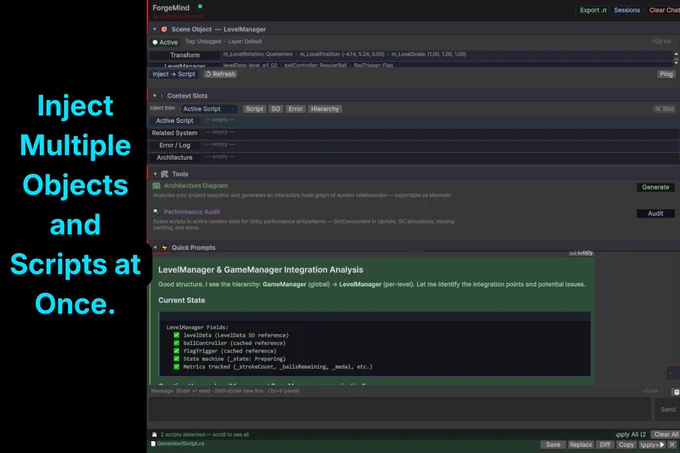
Task: Collapse the Scene Object section
Action: click(x=154, y=29)
